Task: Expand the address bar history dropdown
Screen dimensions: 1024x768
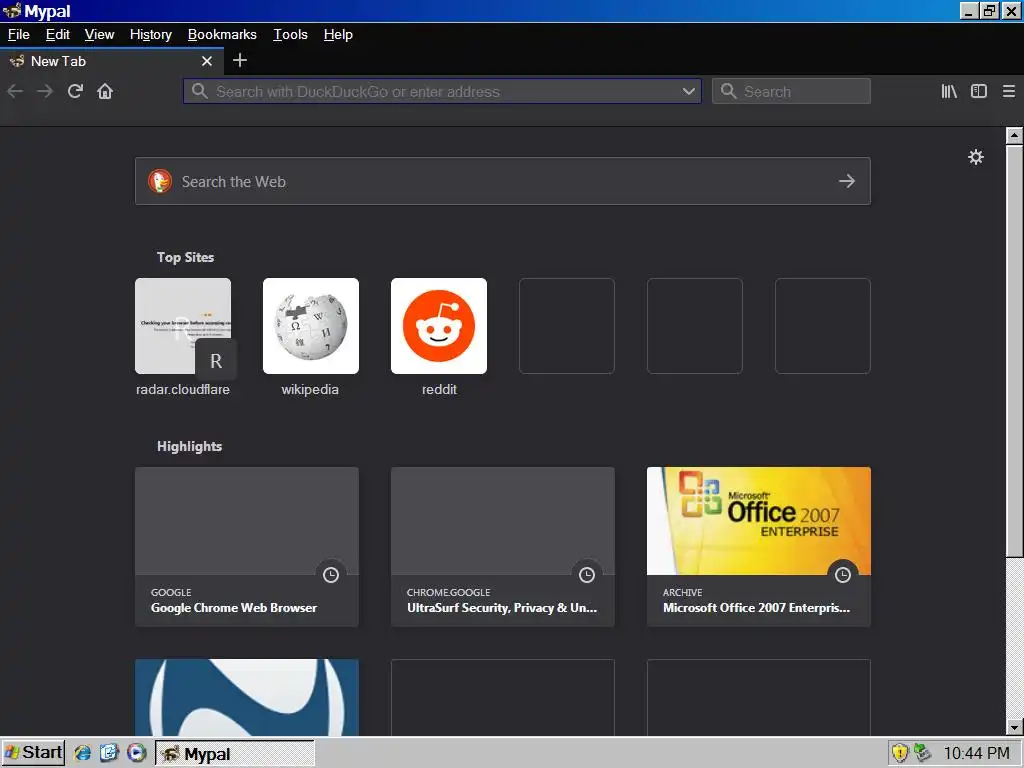Action: click(688, 91)
